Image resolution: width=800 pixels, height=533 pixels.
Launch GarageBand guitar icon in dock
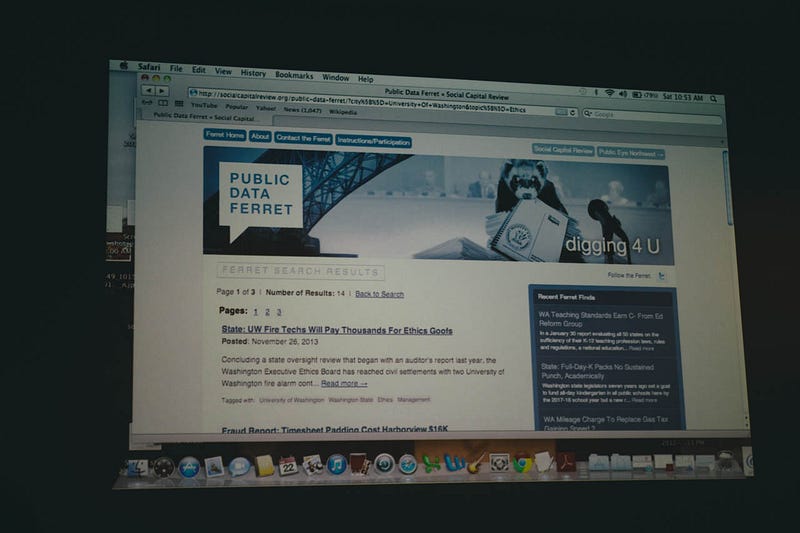click(x=477, y=463)
